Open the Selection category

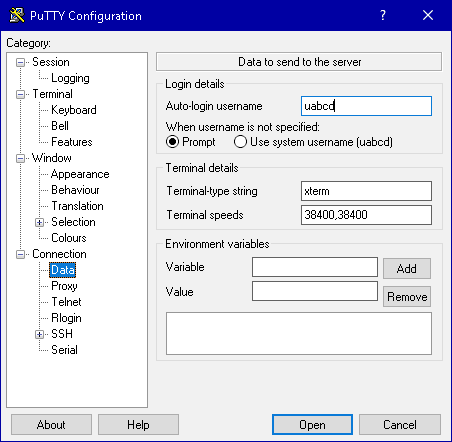[x=73, y=222]
